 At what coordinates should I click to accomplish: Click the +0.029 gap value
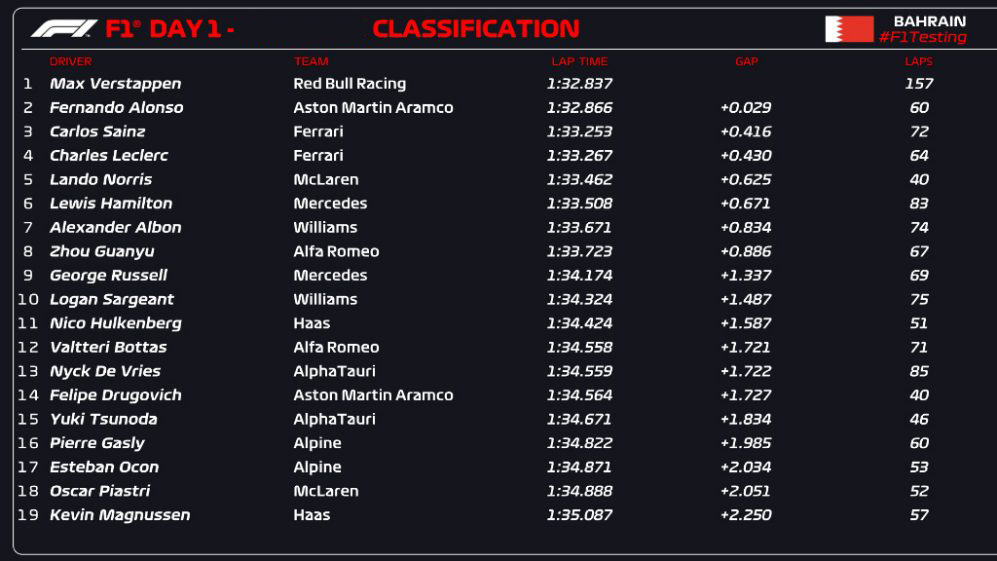745,107
